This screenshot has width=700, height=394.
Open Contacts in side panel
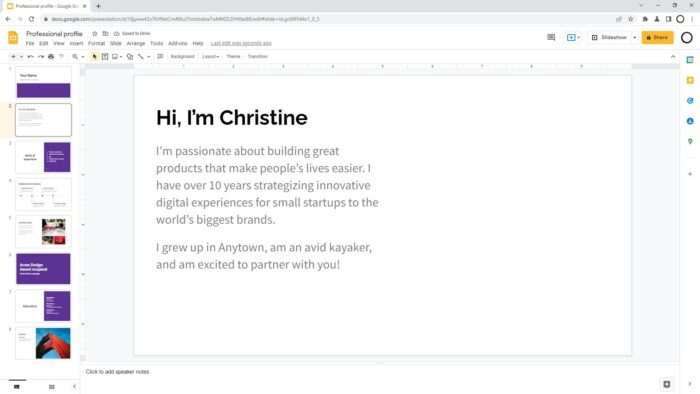click(690, 121)
